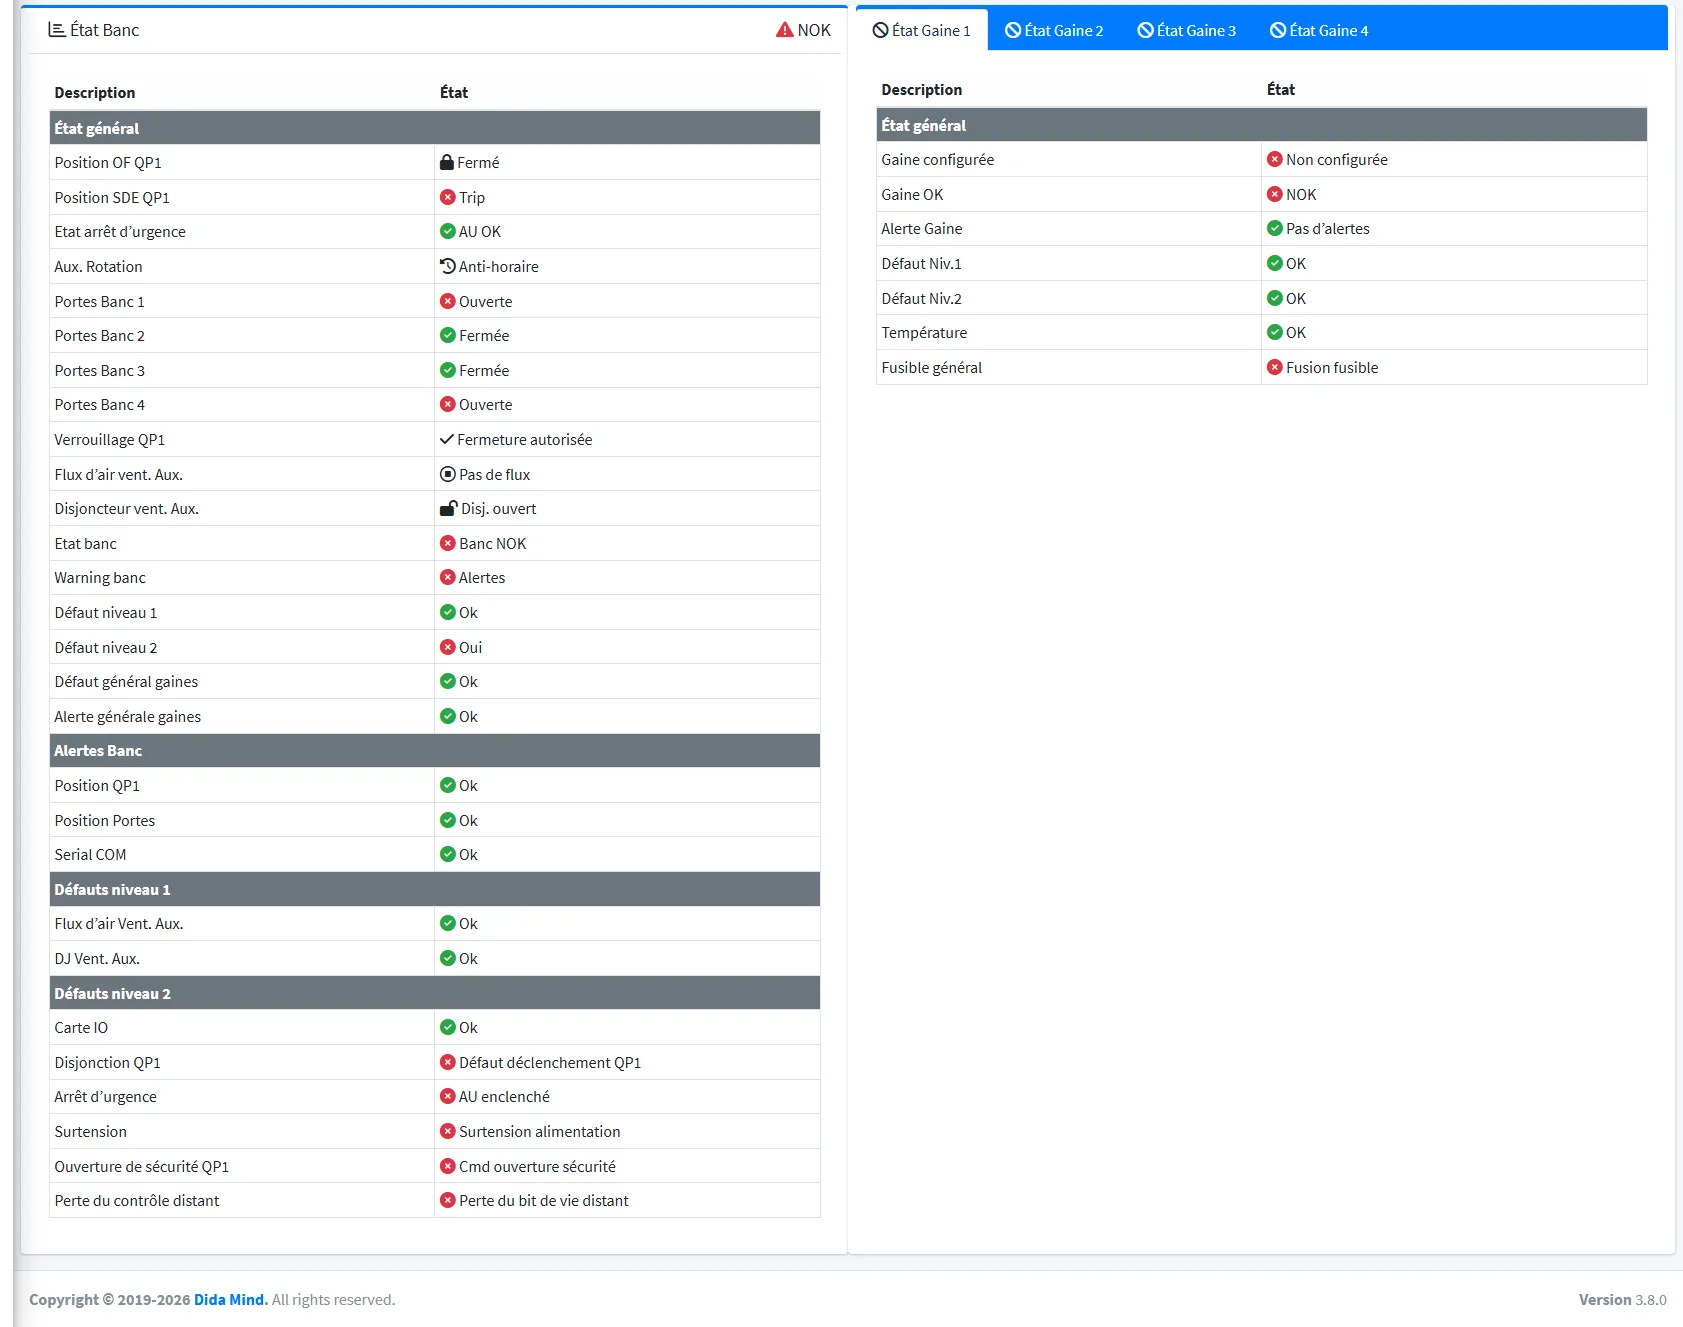1683x1327 pixels.
Task: Click the green icon in the Défaut Niv.1 row
Action: tap(1275, 263)
